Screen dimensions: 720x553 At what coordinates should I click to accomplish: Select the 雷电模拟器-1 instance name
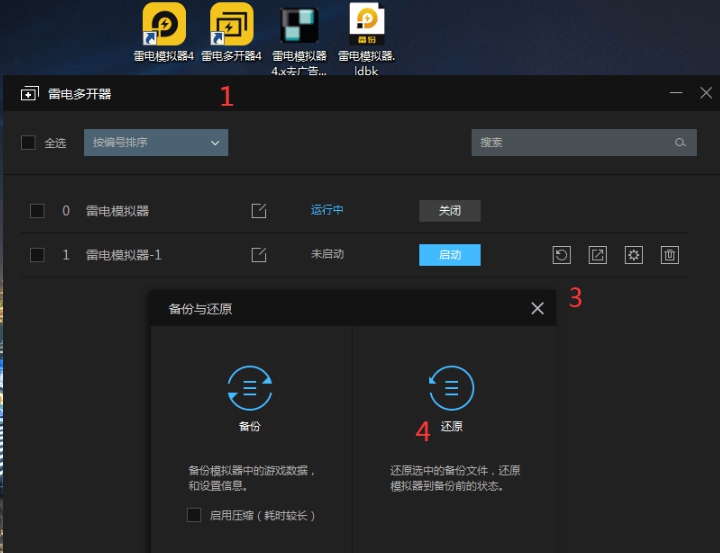pyautogui.click(x=124, y=255)
